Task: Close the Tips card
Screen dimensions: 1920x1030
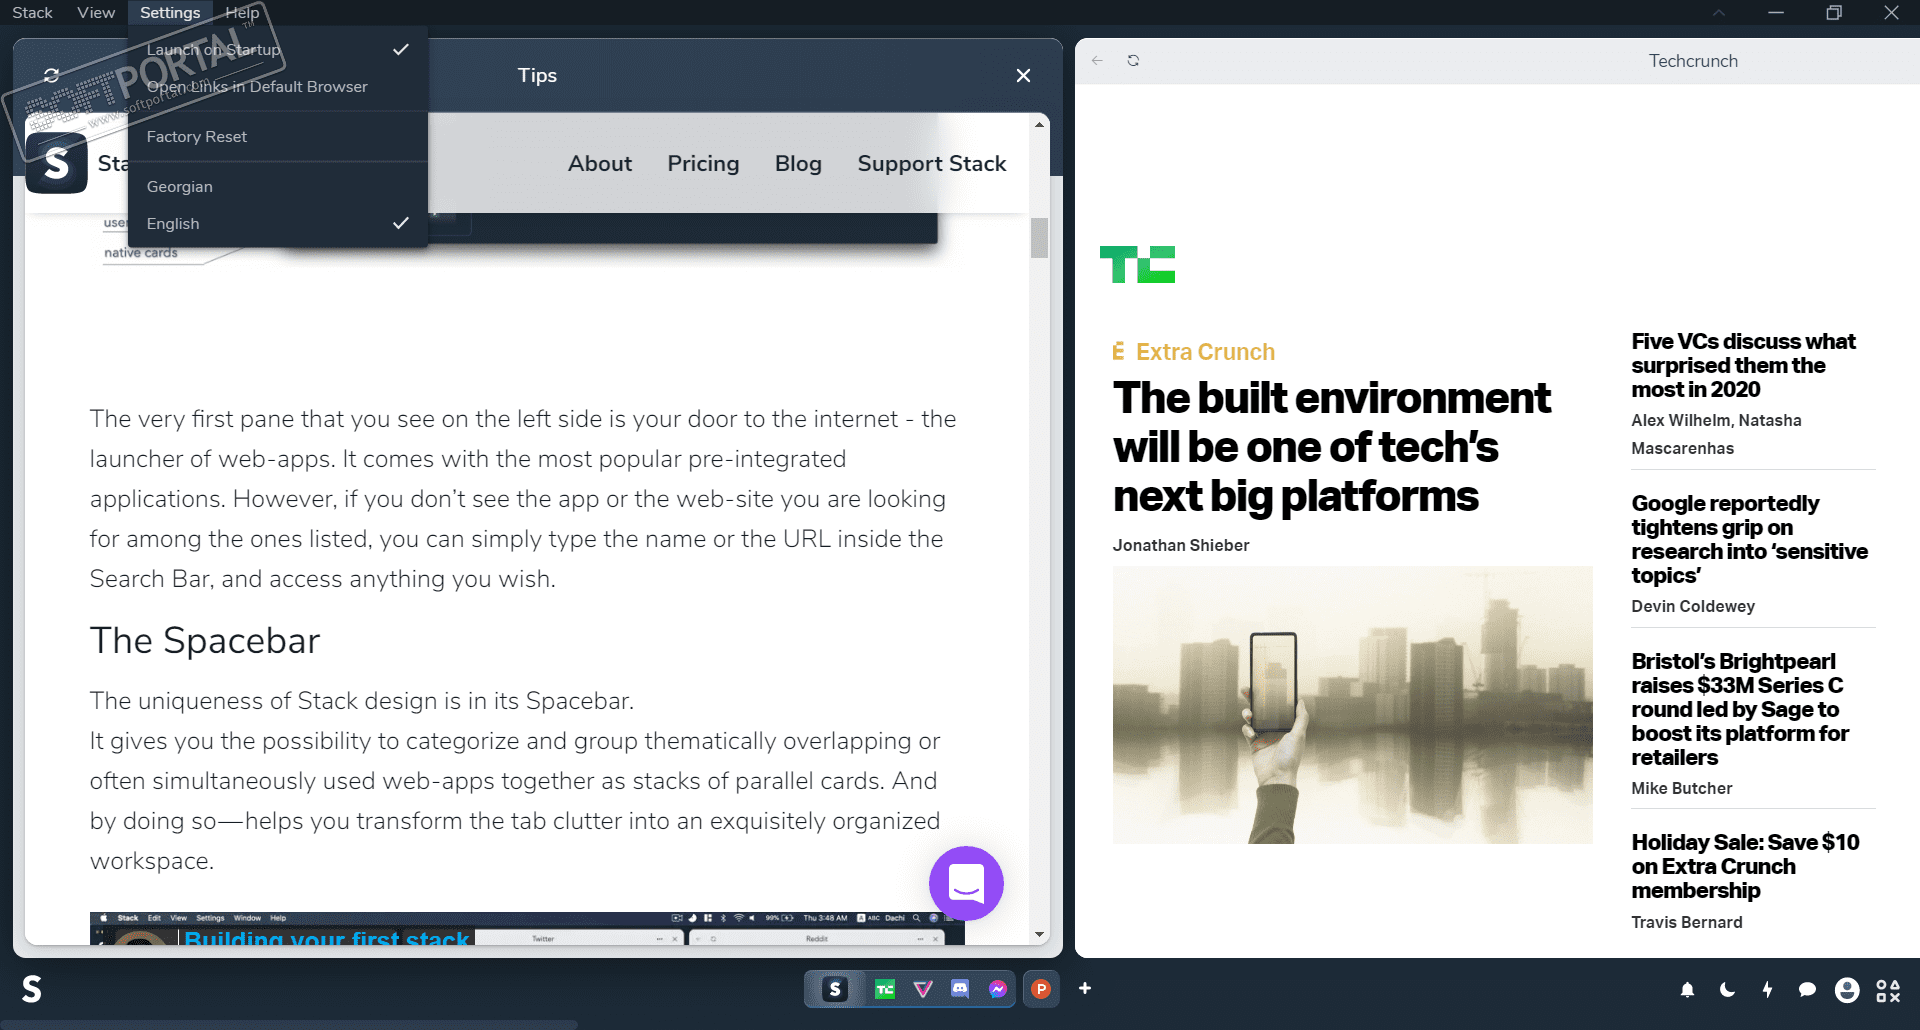Action: 1023,76
